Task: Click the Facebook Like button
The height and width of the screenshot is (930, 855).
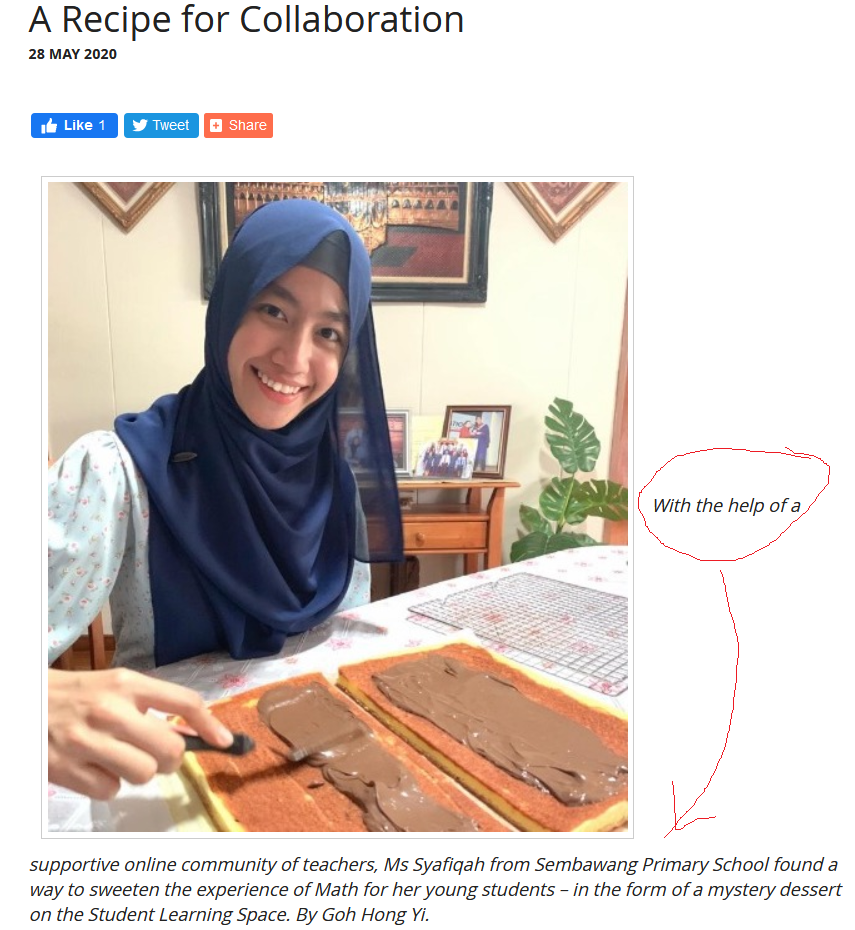Action: pyautogui.click(x=74, y=125)
